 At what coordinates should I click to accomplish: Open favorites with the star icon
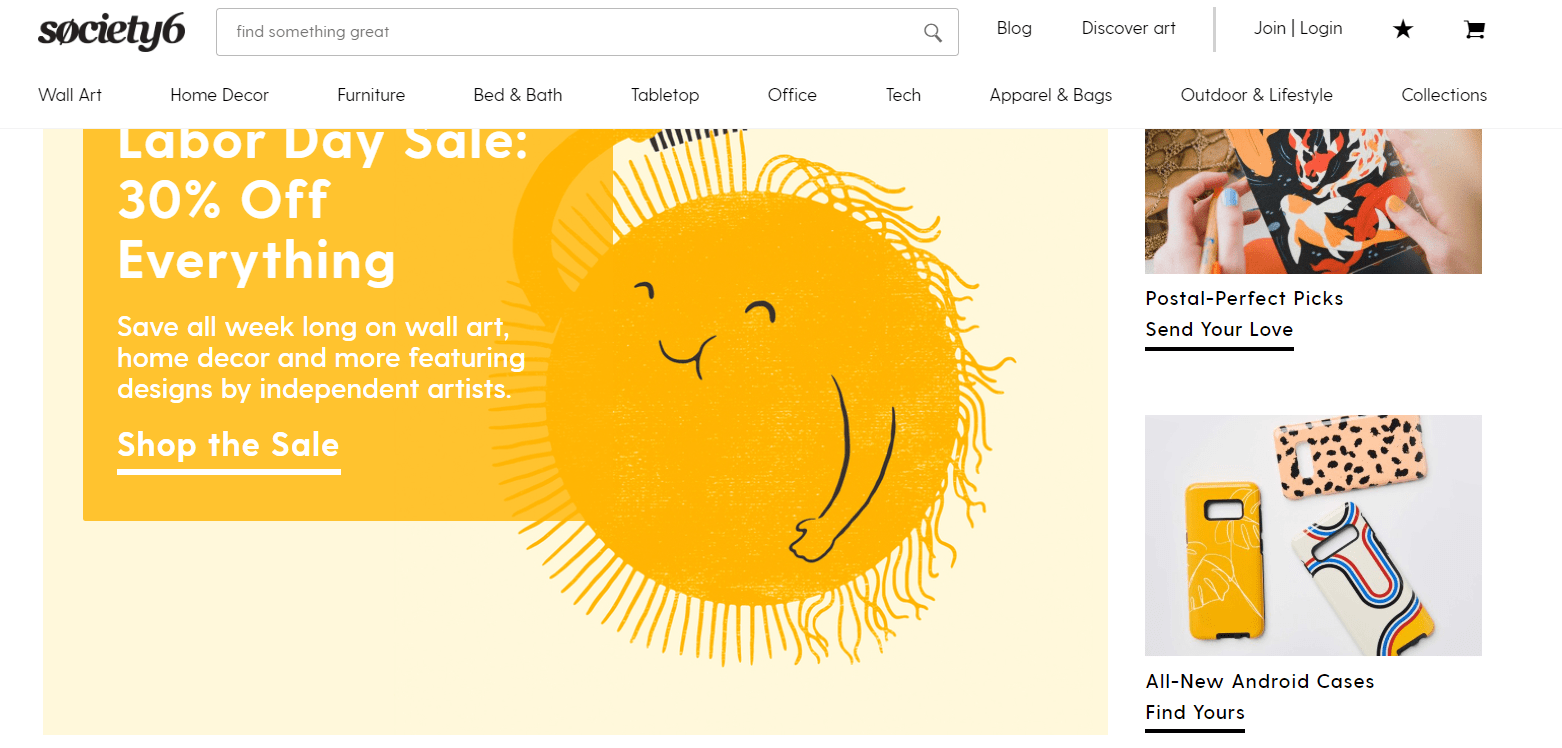point(1403,30)
